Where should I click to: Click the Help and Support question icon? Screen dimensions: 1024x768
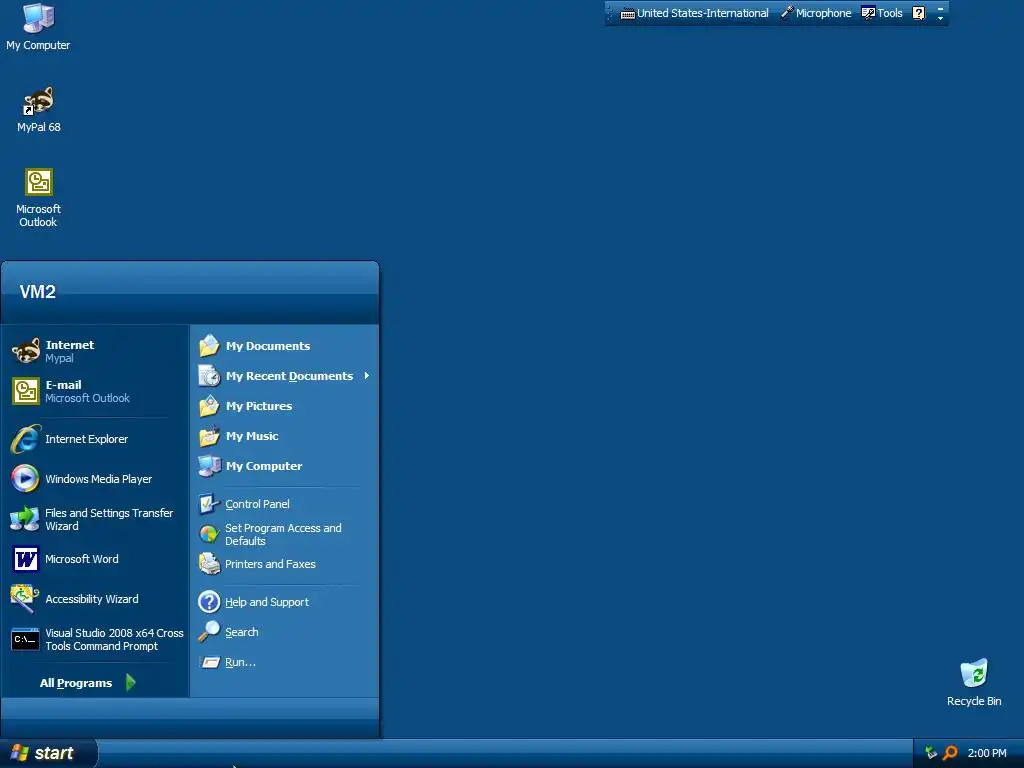[209, 601]
